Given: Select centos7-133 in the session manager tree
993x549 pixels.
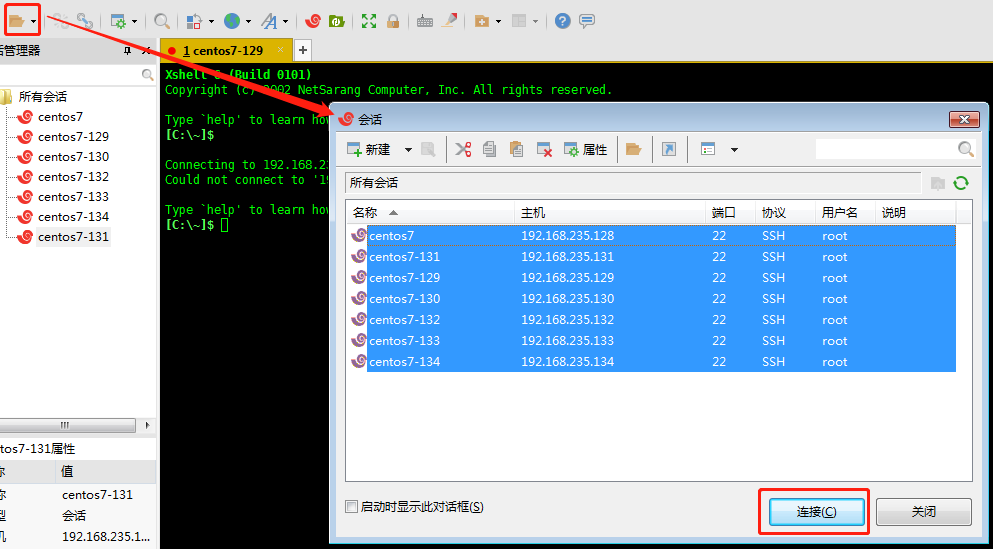Looking at the screenshot, I should pyautogui.click(x=73, y=197).
